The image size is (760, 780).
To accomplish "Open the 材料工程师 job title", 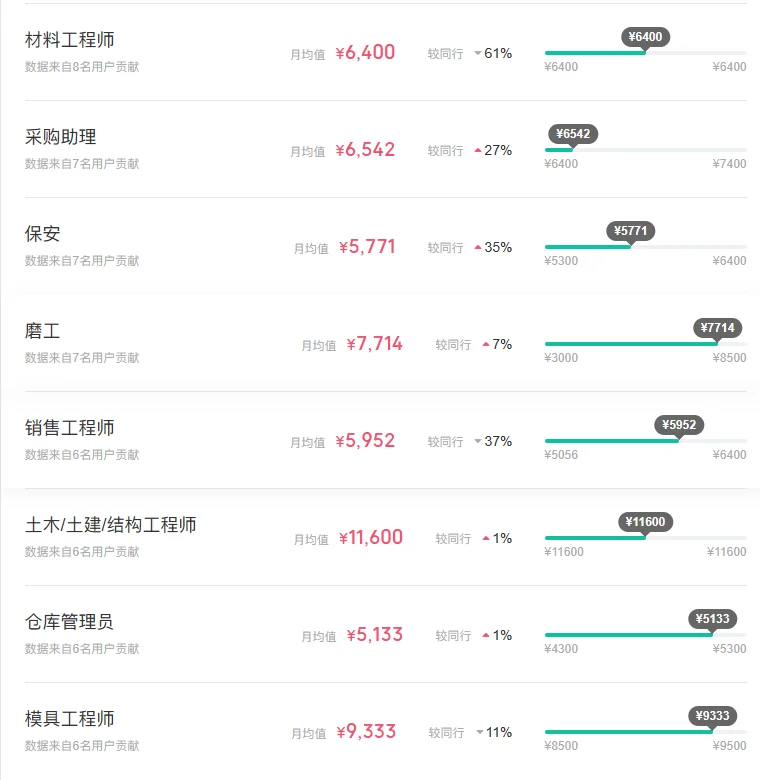I will [70, 40].
